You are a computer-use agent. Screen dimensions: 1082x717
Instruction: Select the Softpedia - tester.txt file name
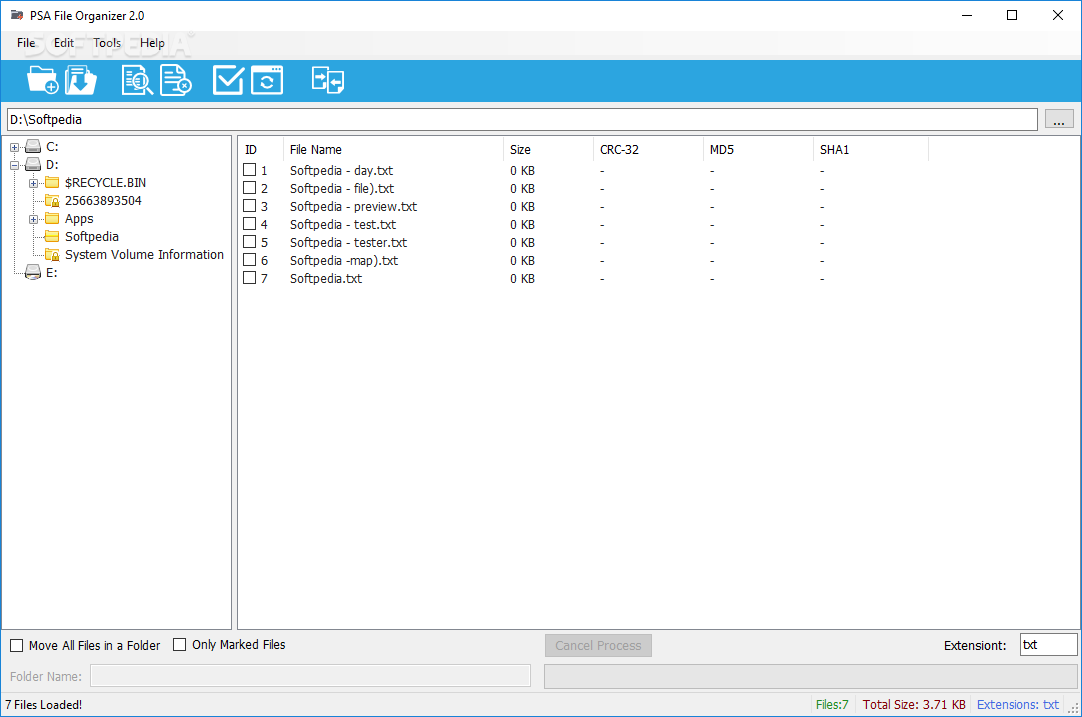click(x=348, y=242)
